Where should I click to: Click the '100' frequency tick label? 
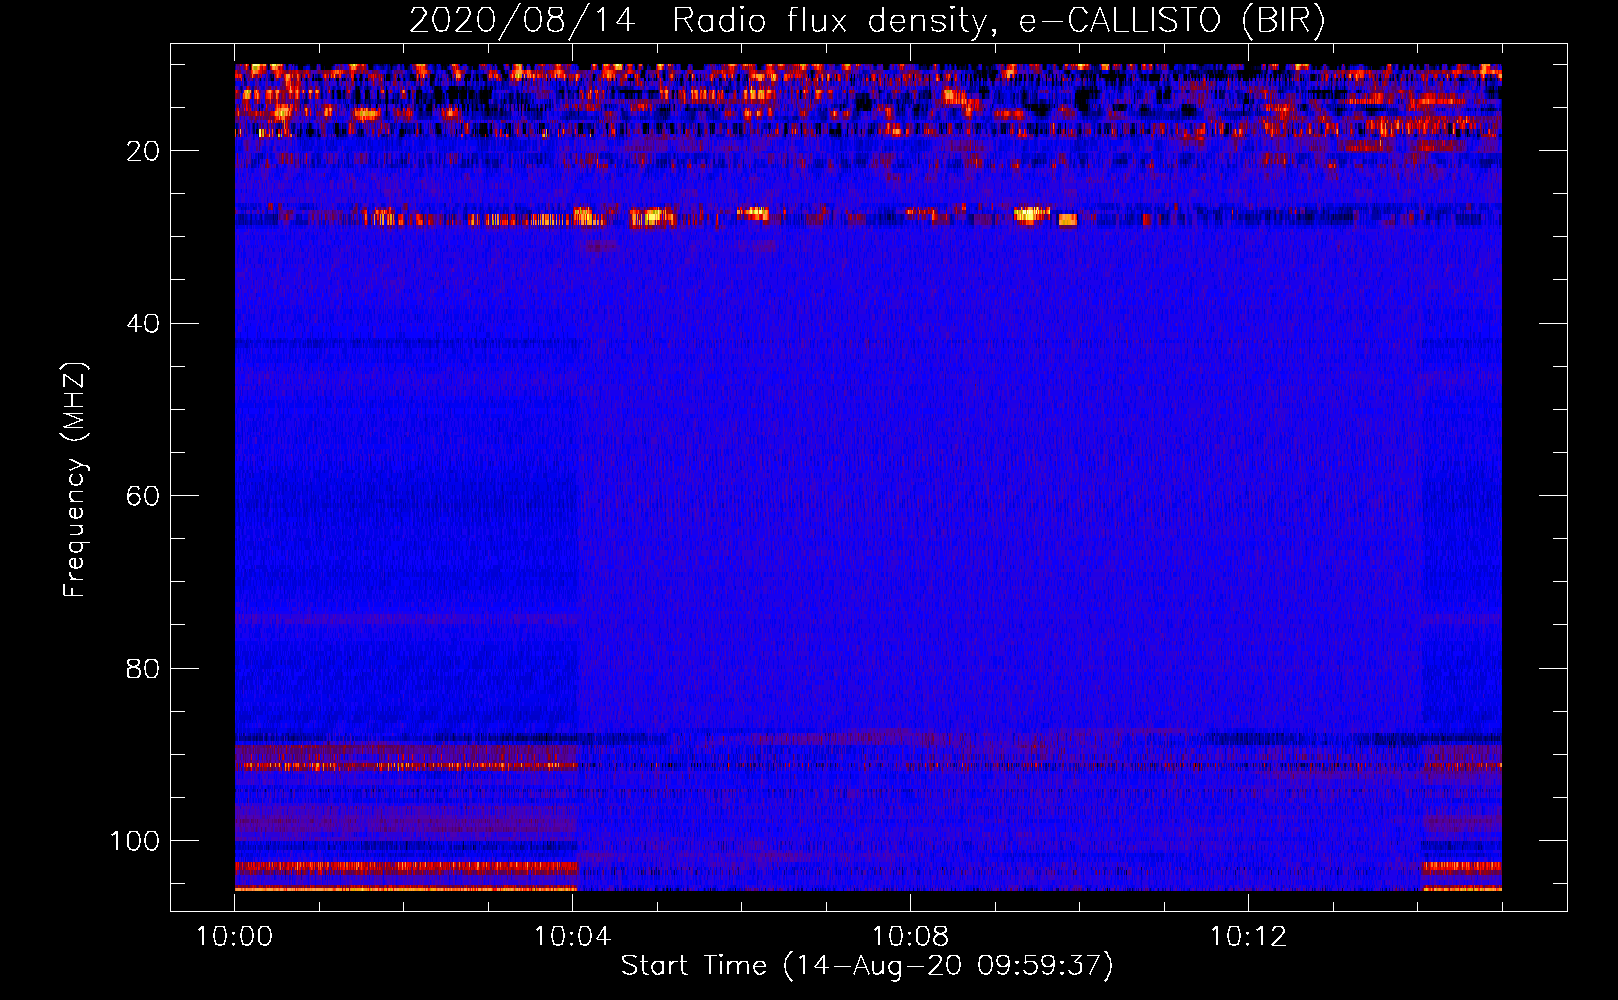pos(135,841)
